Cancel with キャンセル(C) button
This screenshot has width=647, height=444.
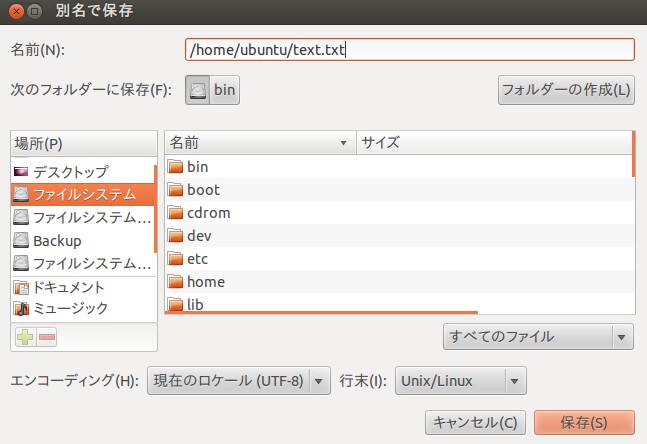tap(475, 423)
